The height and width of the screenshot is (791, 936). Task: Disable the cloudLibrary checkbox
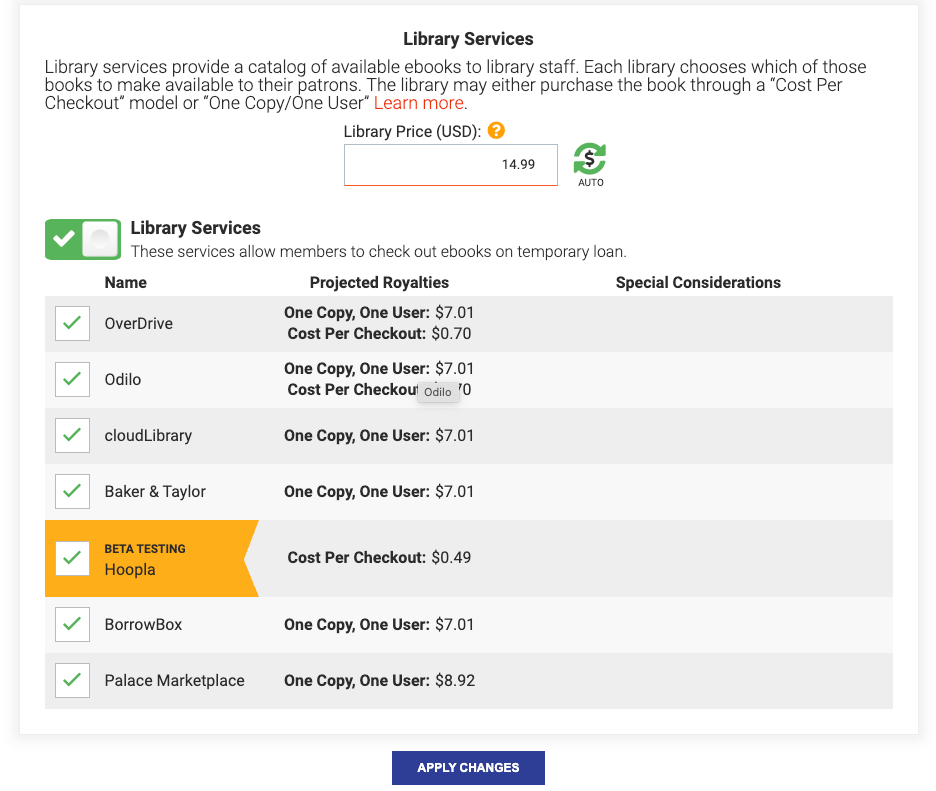coord(72,436)
